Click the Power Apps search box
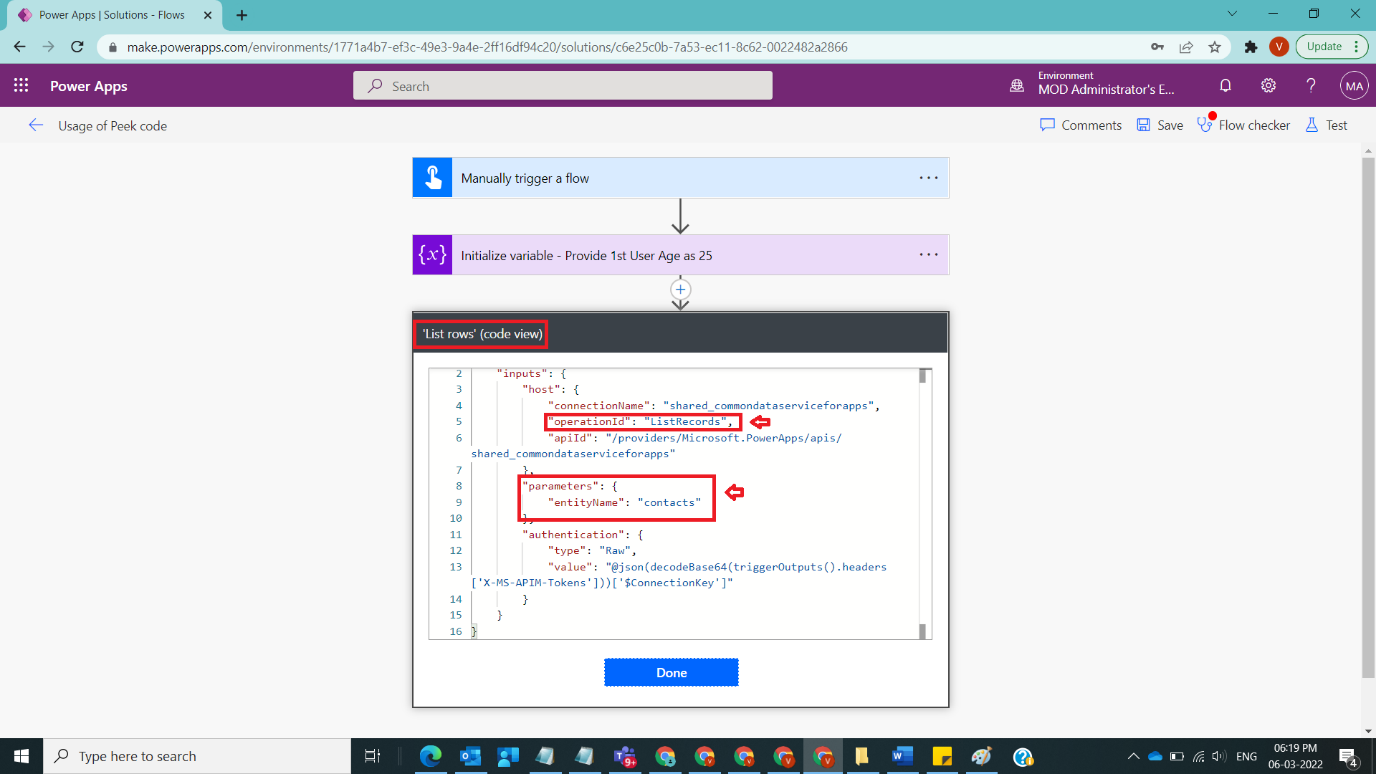The height and width of the screenshot is (774, 1376). pyautogui.click(x=562, y=85)
